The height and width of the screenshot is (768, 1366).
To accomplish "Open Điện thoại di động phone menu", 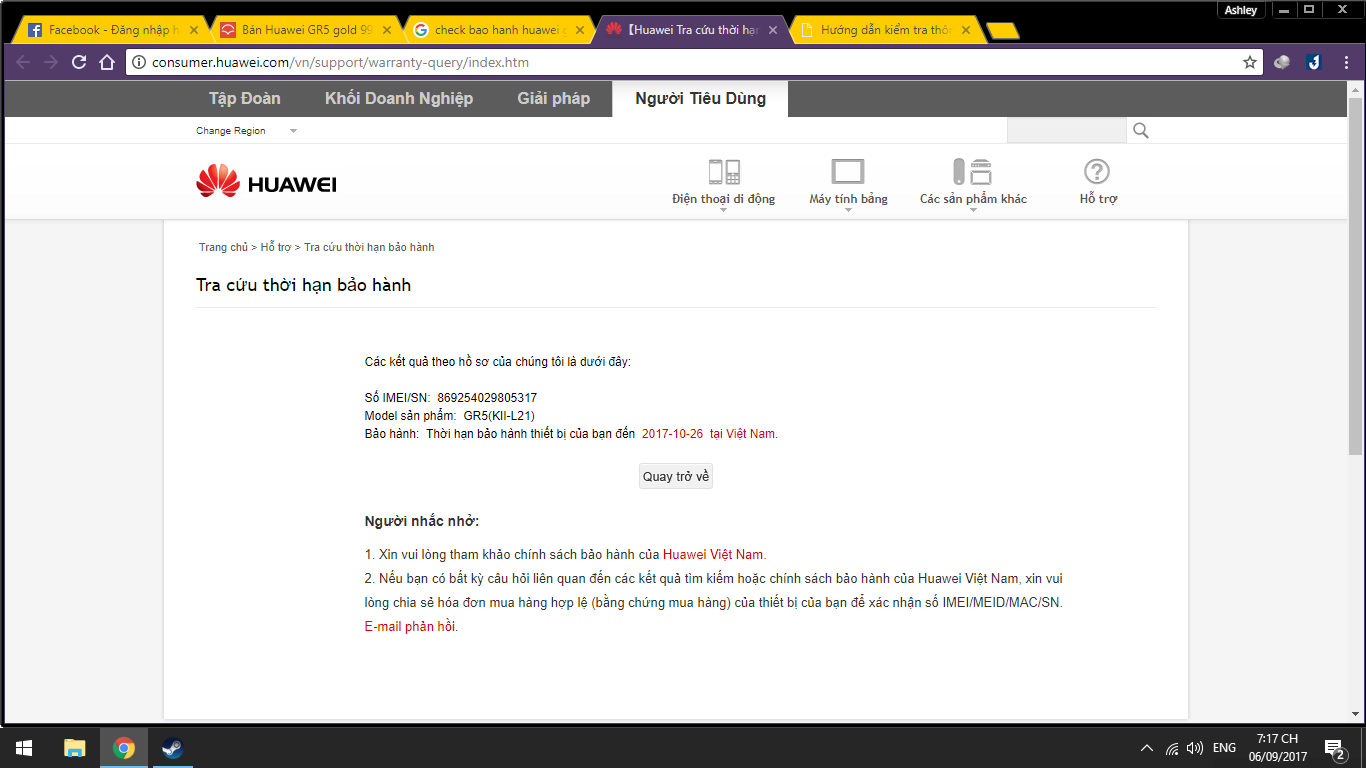I will pyautogui.click(x=723, y=182).
